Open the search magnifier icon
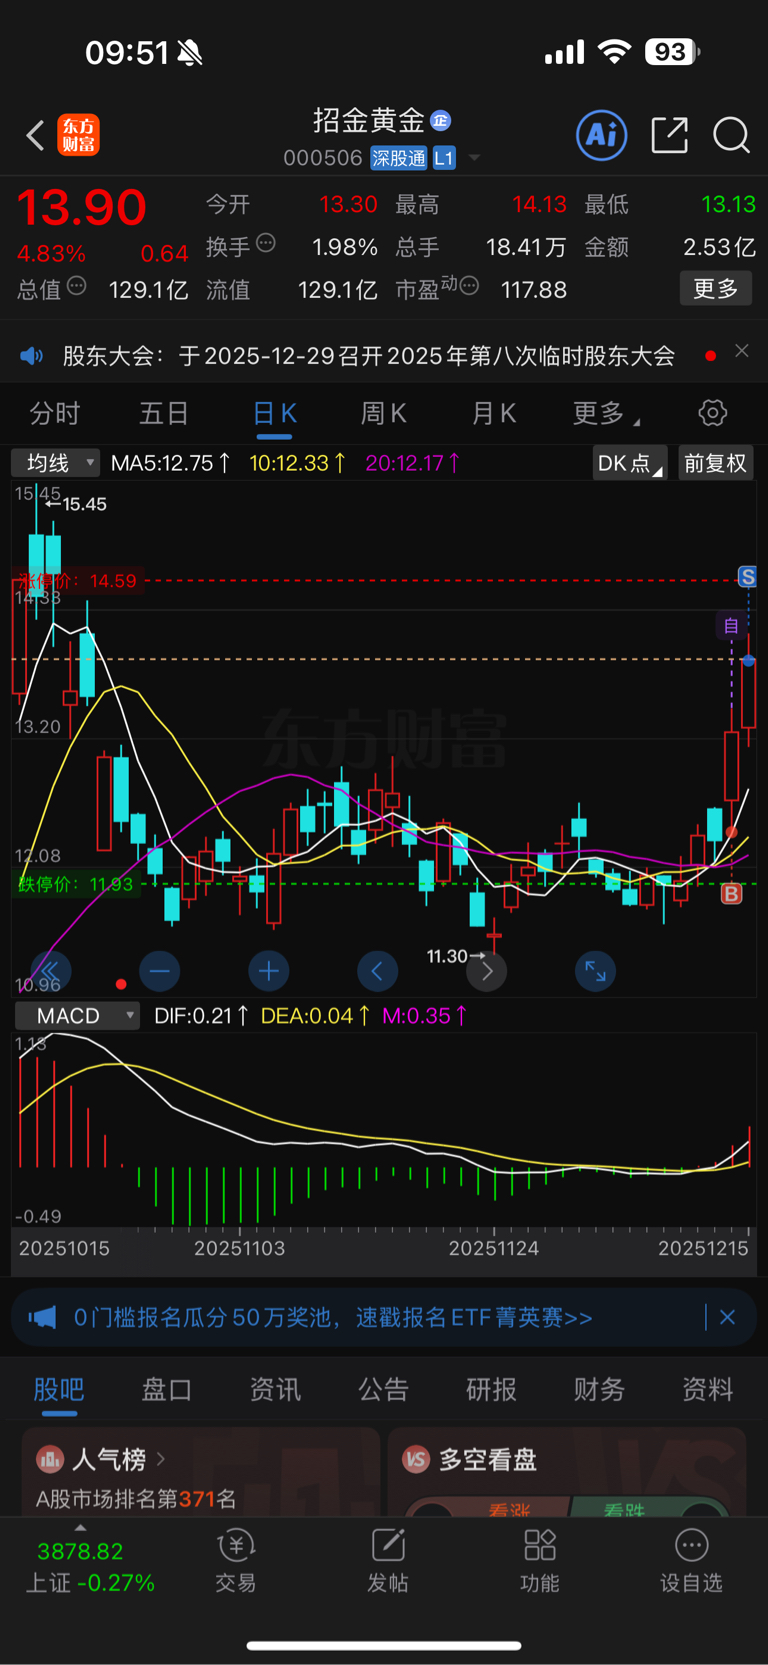Viewport: 768px width, 1665px height. (x=731, y=135)
